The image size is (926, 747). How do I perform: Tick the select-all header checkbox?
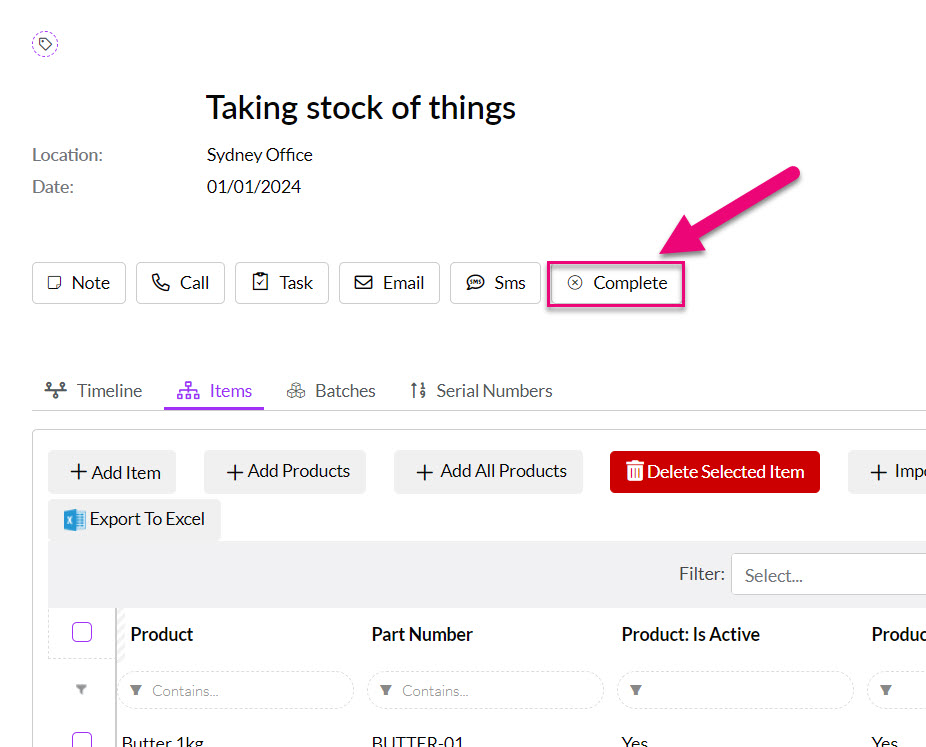click(x=81, y=632)
